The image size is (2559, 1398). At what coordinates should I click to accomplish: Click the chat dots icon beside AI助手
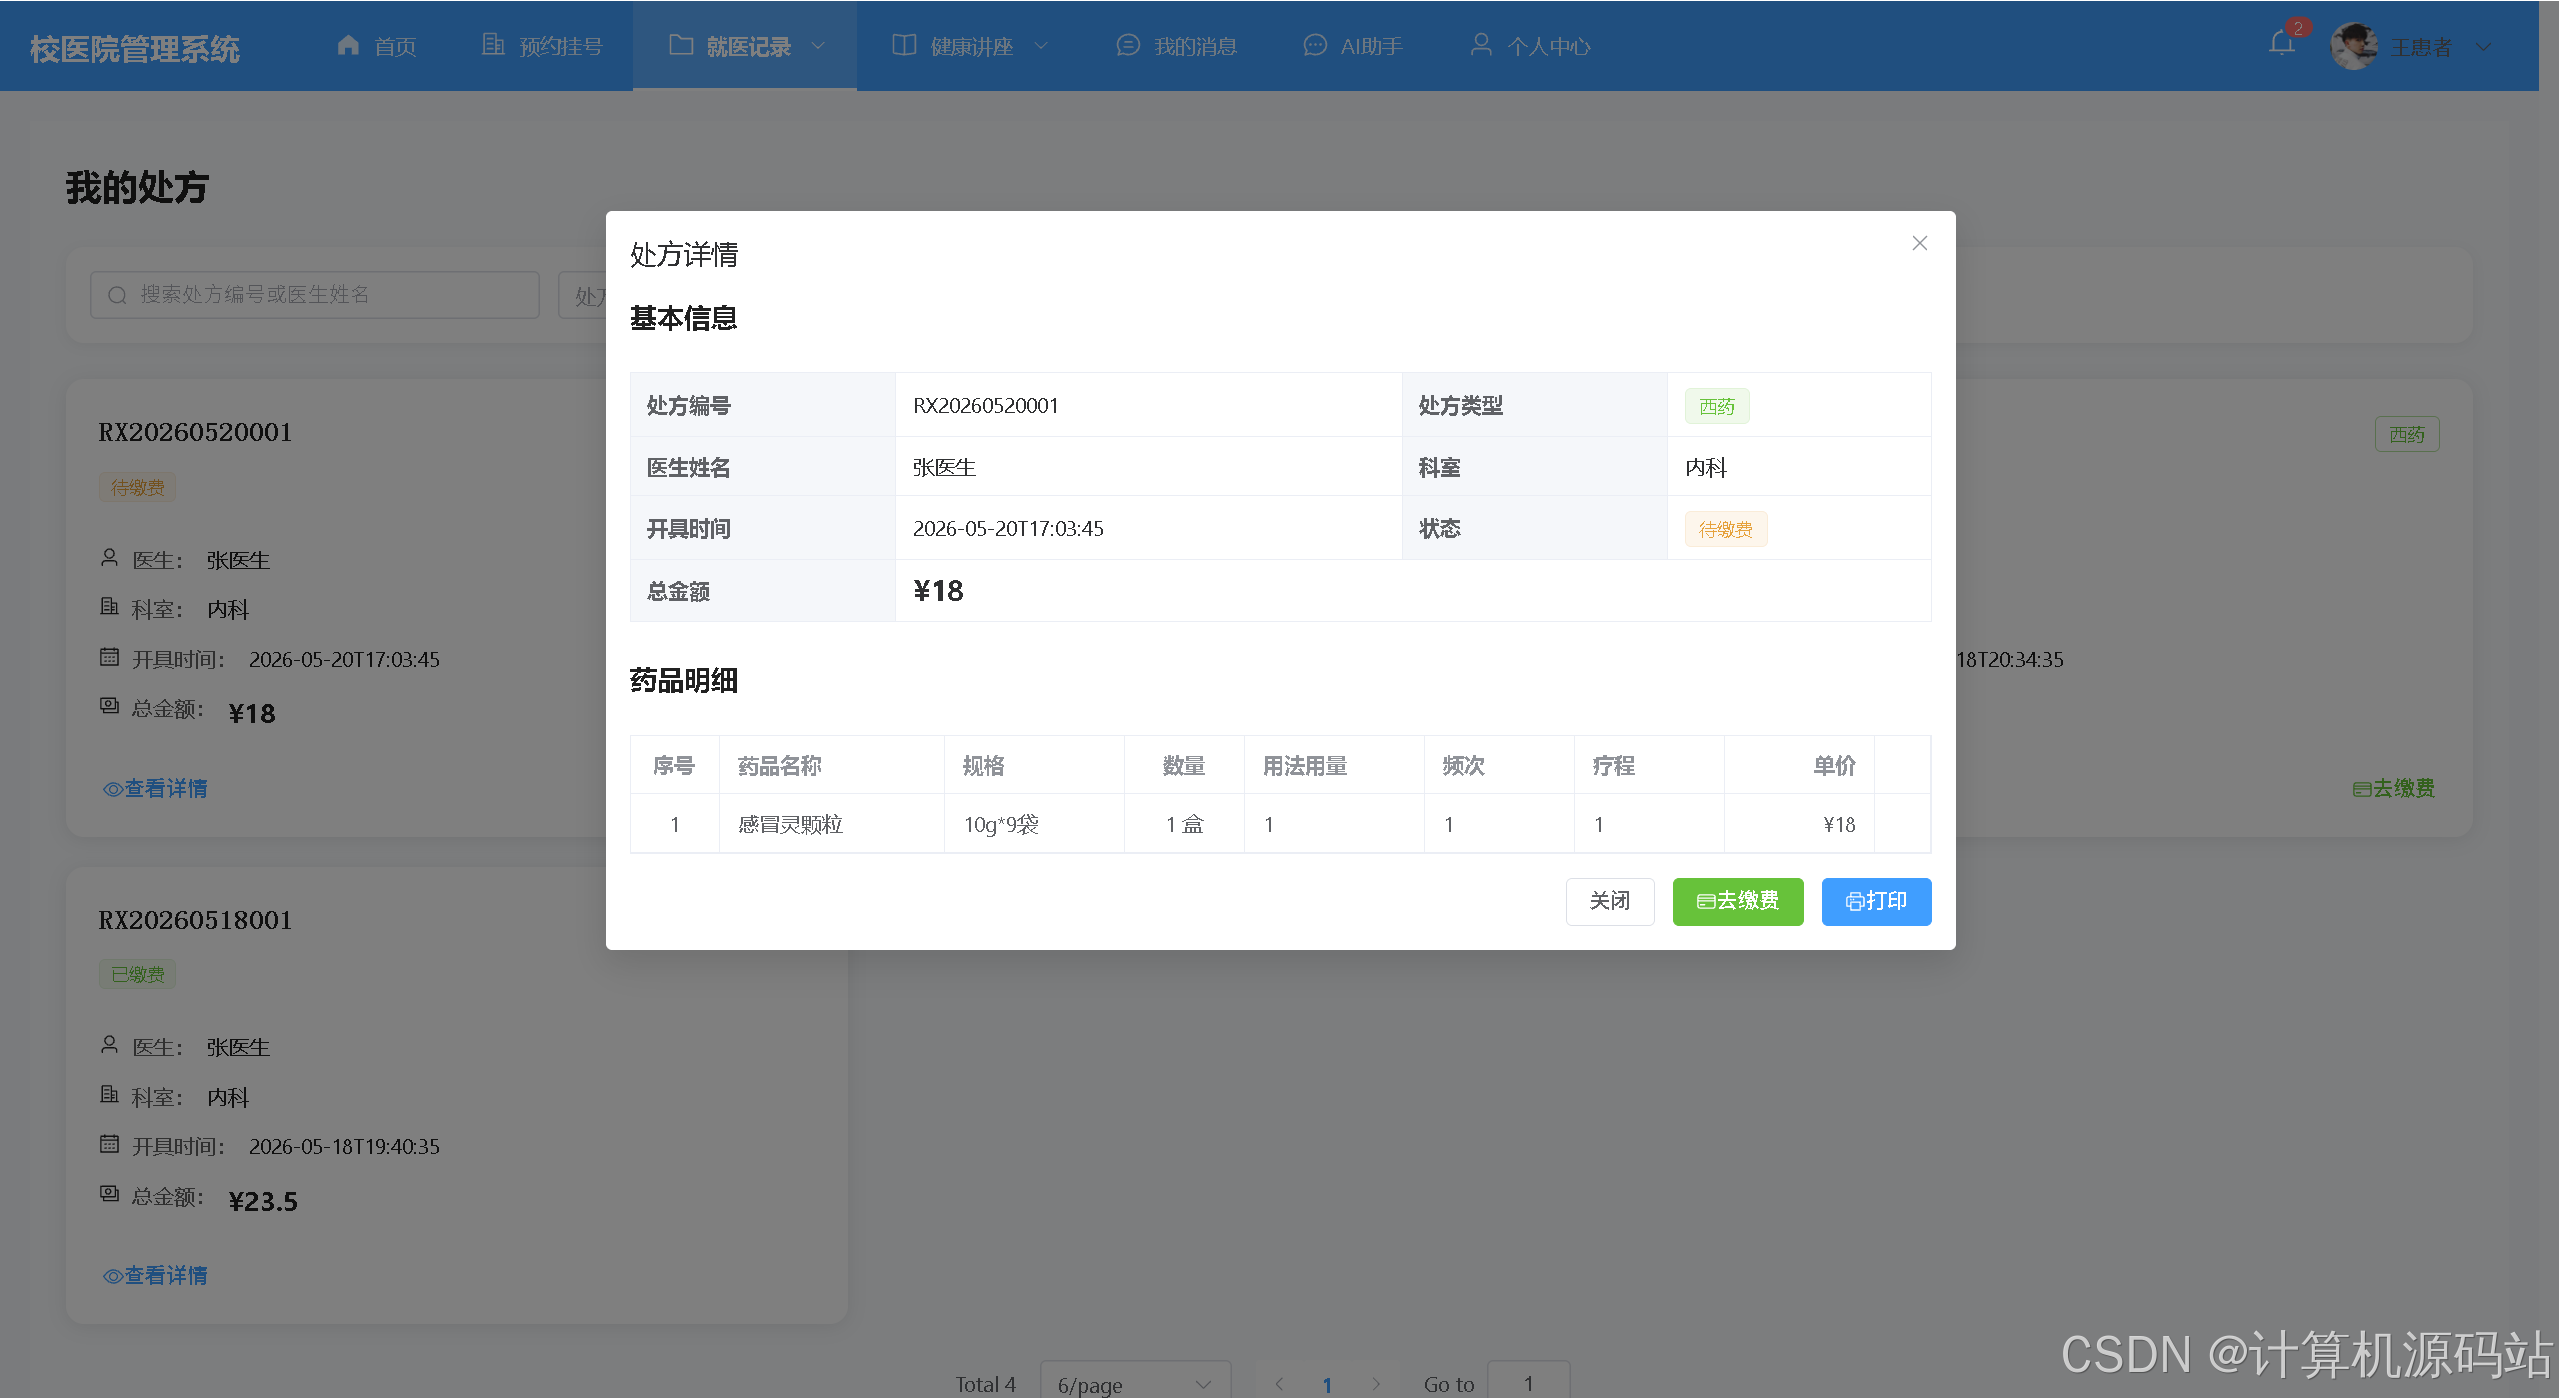tap(1315, 45)
